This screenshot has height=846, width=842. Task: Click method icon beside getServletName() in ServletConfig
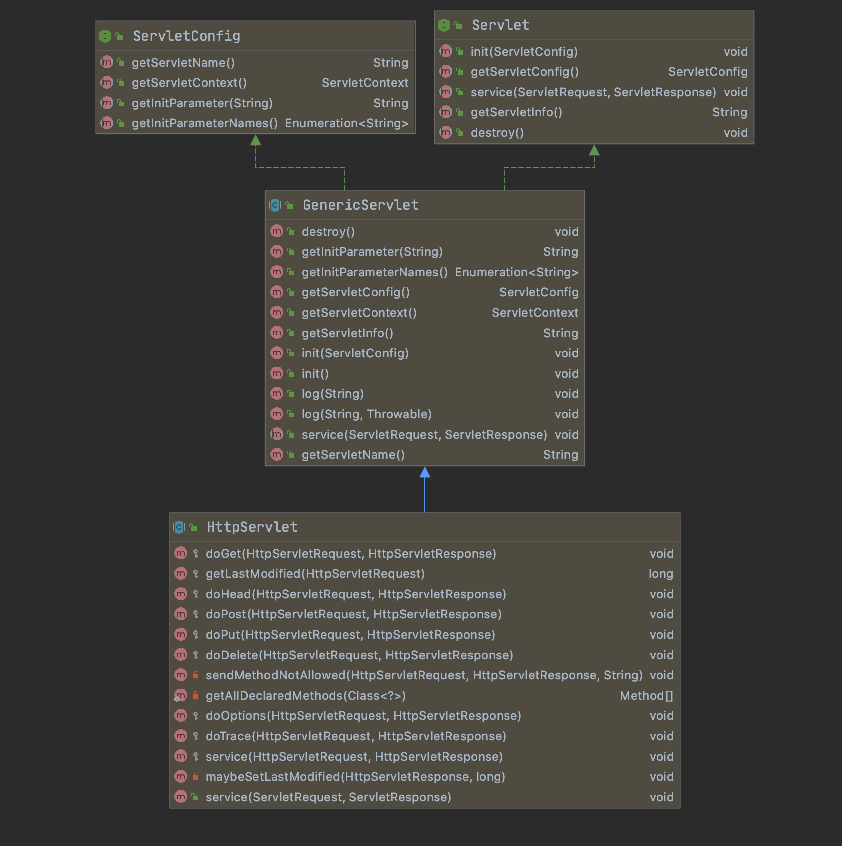pos(107,62)
